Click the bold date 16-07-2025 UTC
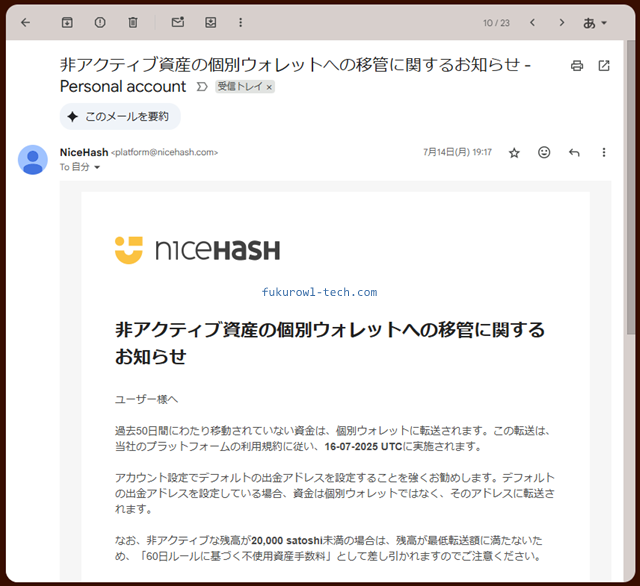Image resolution: width=640 pixels, height=586 pixels. click(363, 447)
